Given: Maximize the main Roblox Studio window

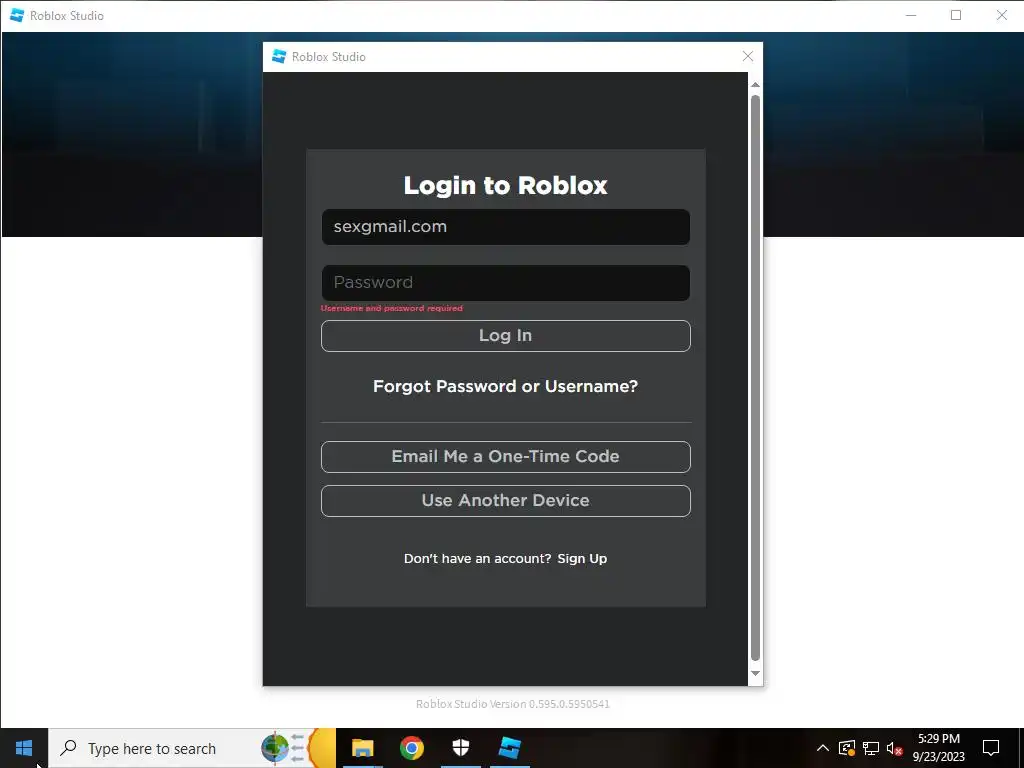Looking at the screenshot, I should pos(956,15).
